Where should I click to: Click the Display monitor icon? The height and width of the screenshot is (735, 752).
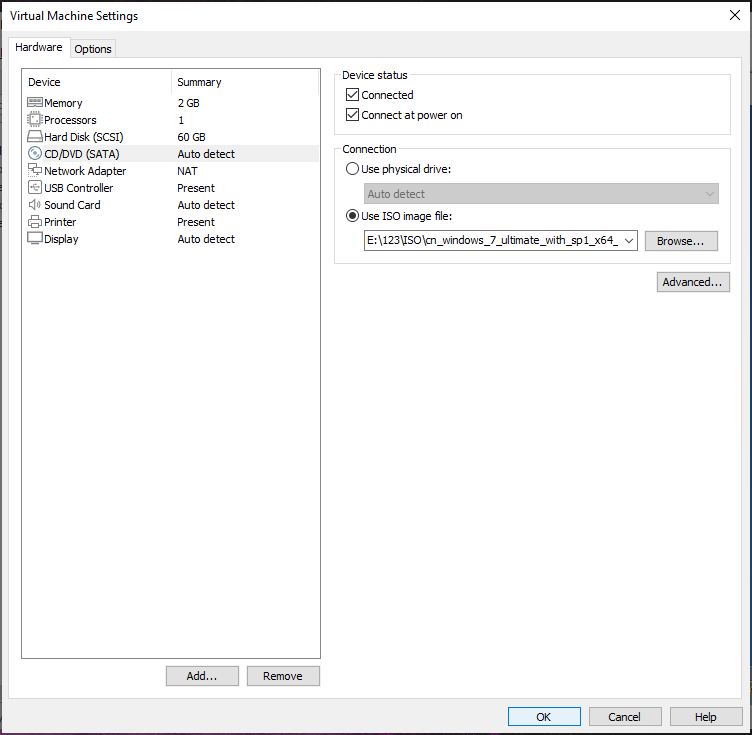coord(35,239)
